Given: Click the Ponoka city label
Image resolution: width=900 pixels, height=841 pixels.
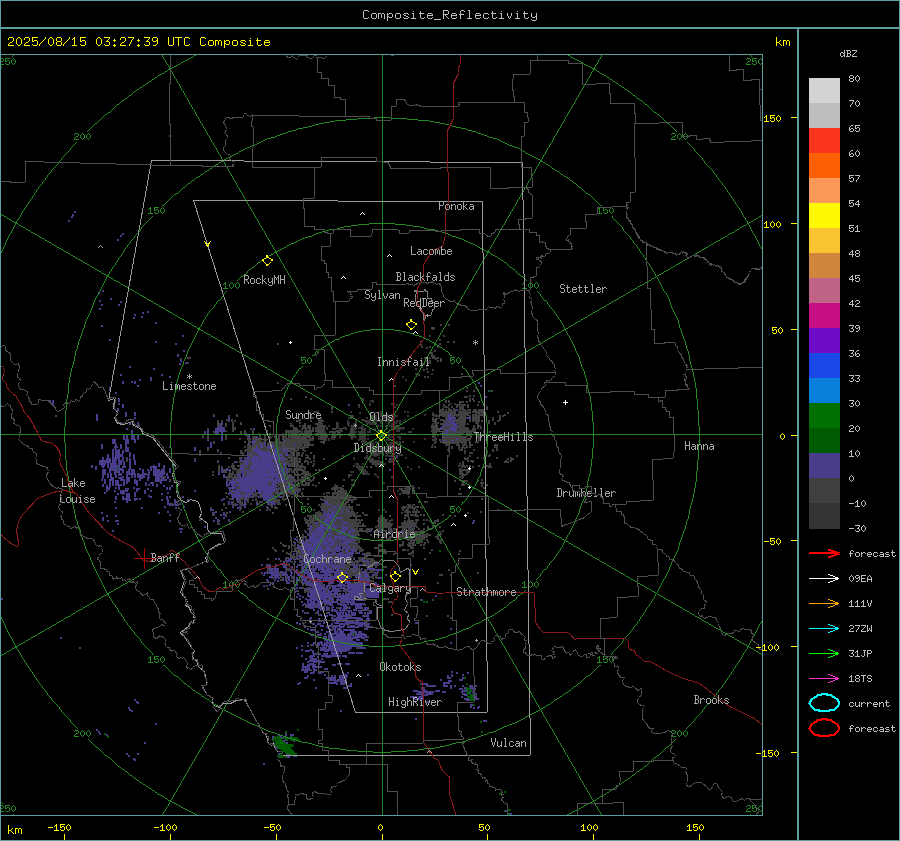Looking at the screenshot, I should pyautogui.click(x=456, y=206).
